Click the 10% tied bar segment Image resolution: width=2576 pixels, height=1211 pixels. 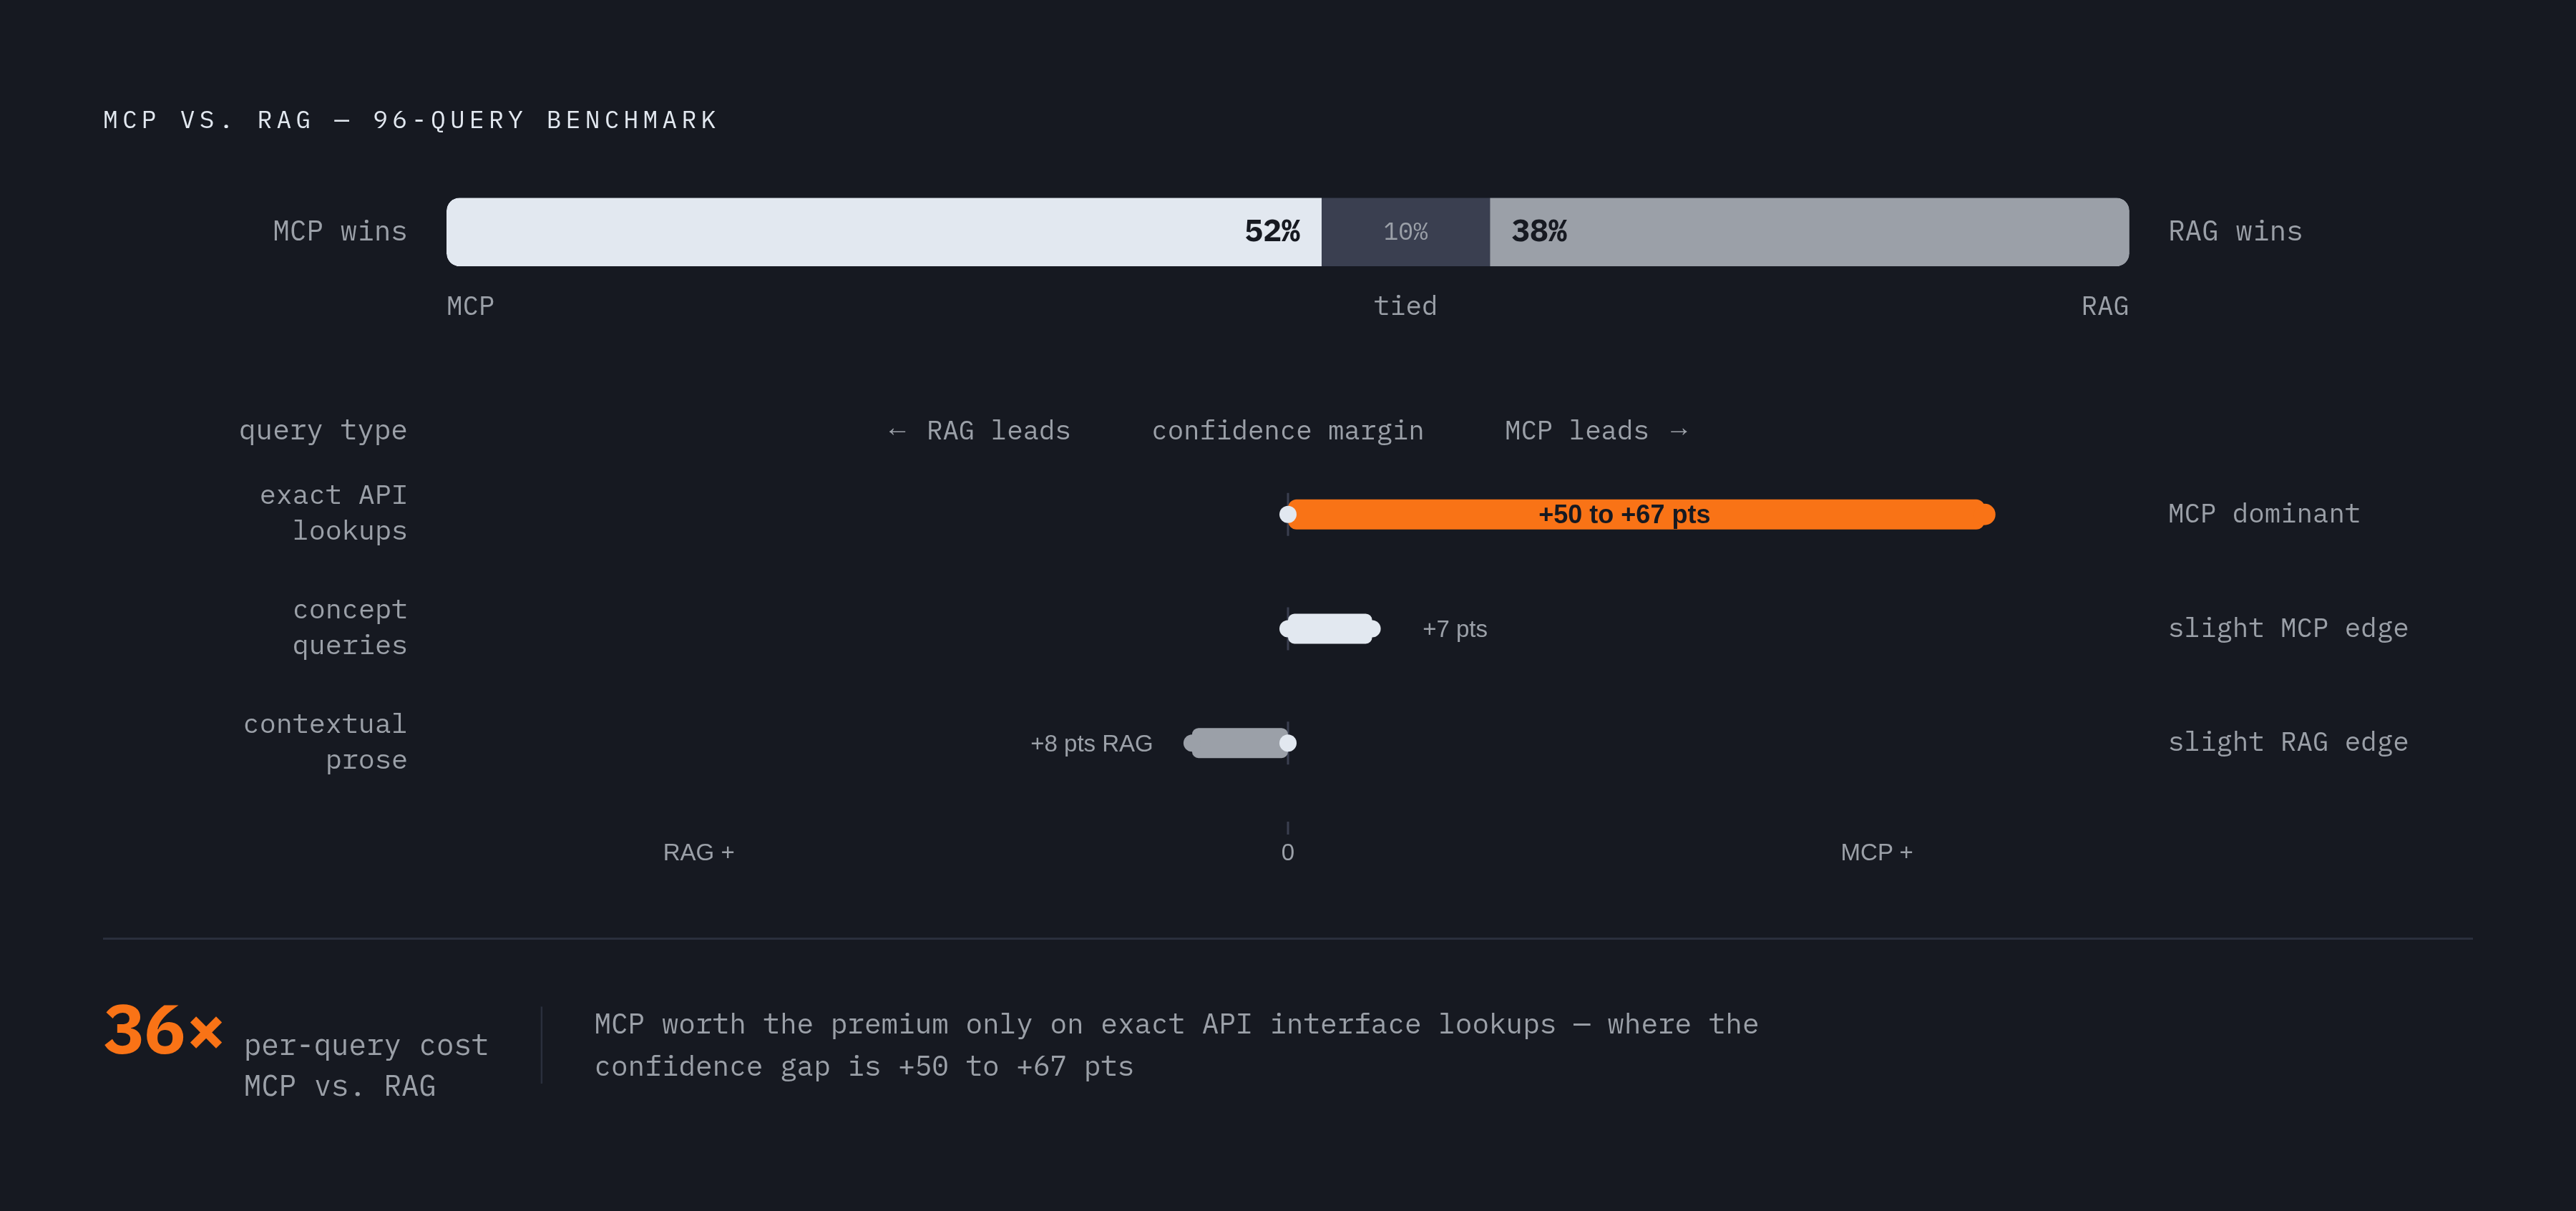tap(1406, 232)
